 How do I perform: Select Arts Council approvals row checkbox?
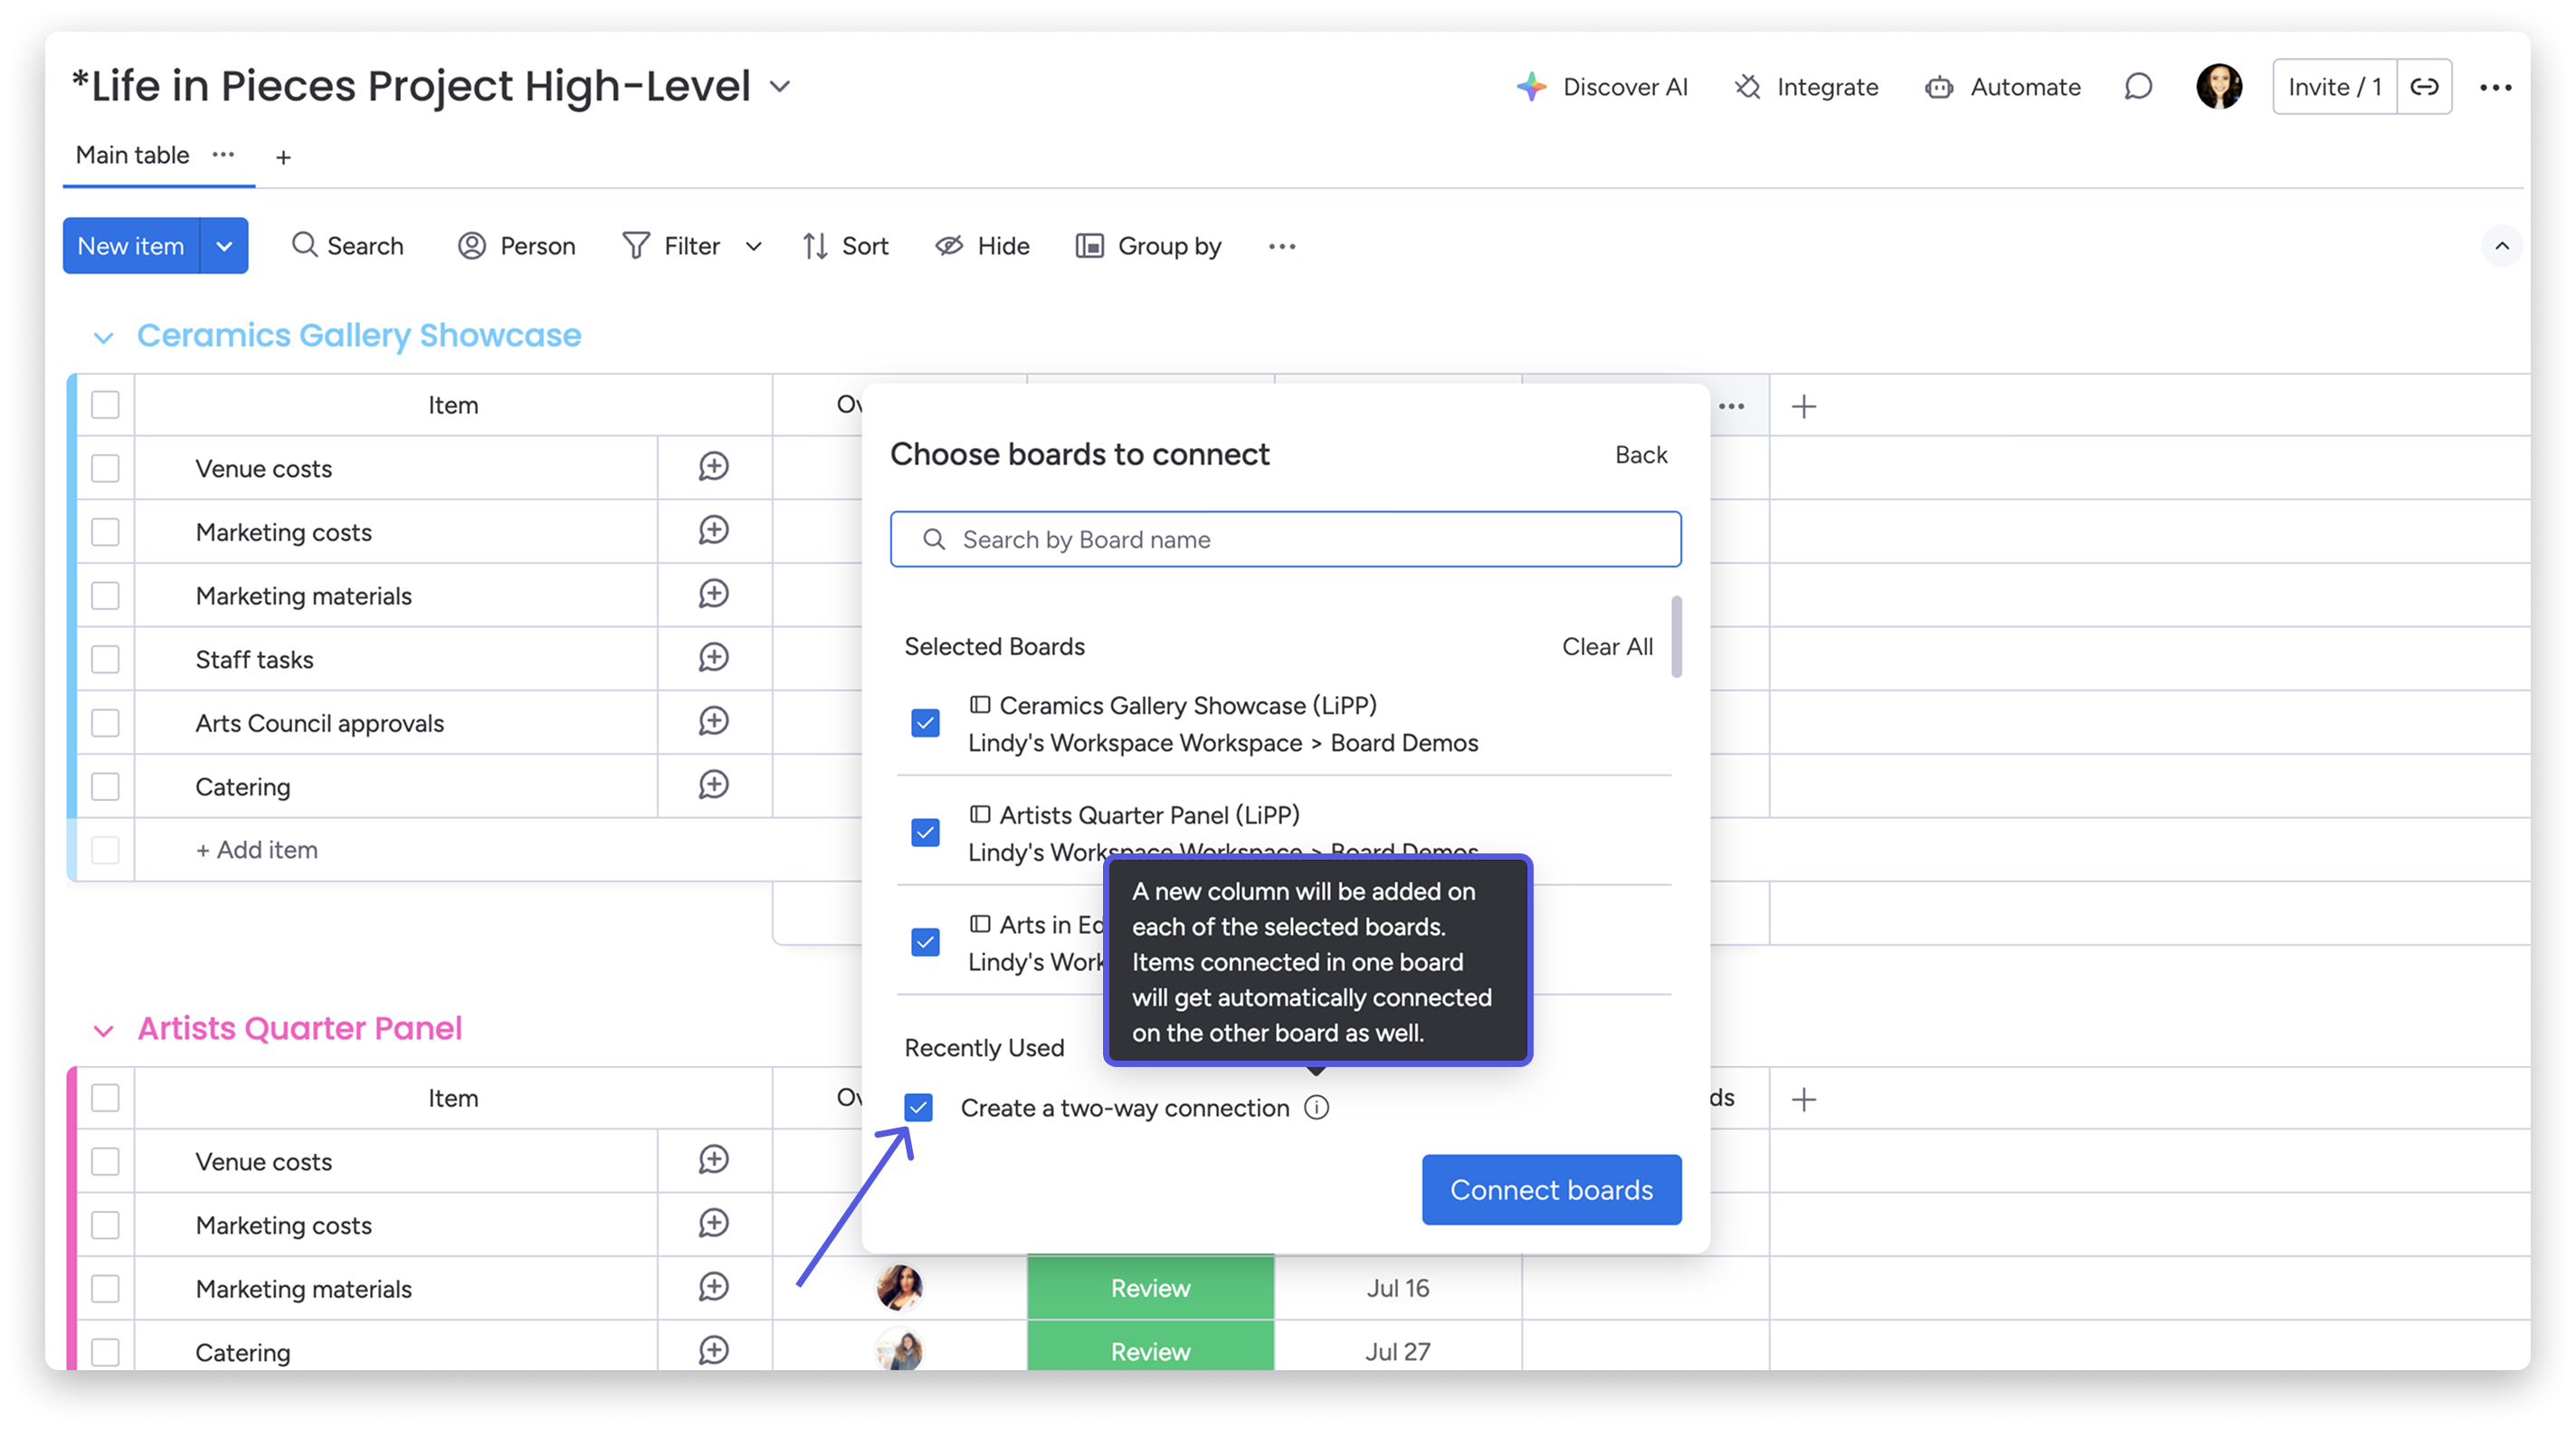(x=105, y=723)
